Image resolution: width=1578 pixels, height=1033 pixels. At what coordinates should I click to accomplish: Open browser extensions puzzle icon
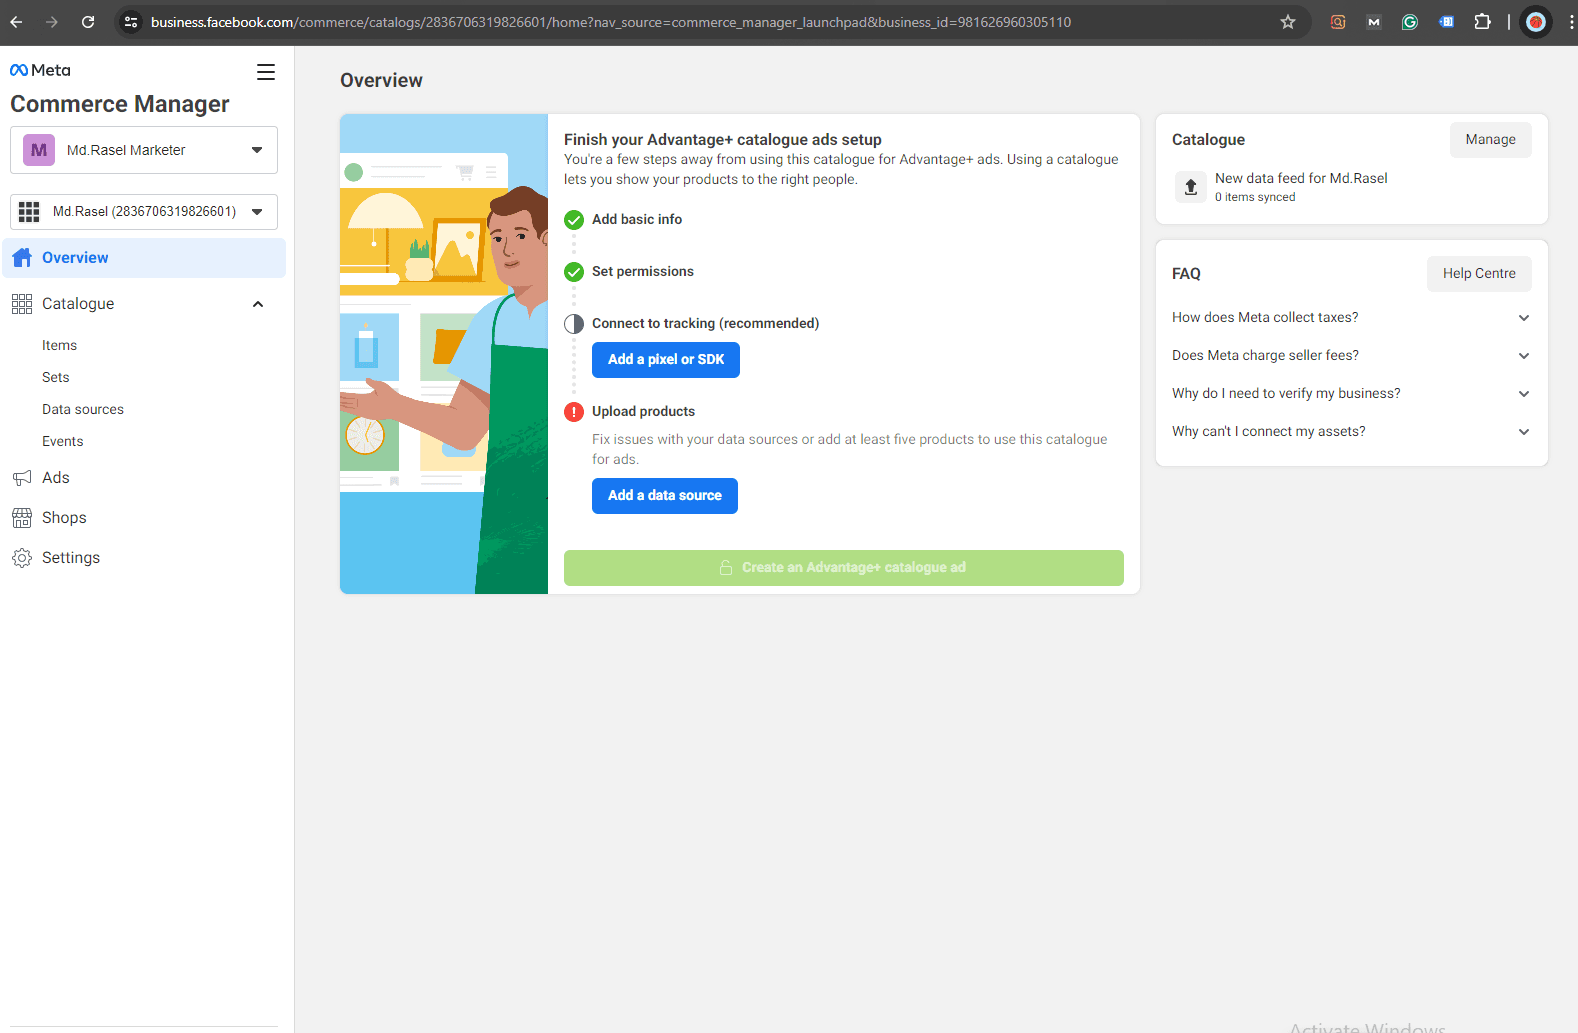tap(1482, 22)
